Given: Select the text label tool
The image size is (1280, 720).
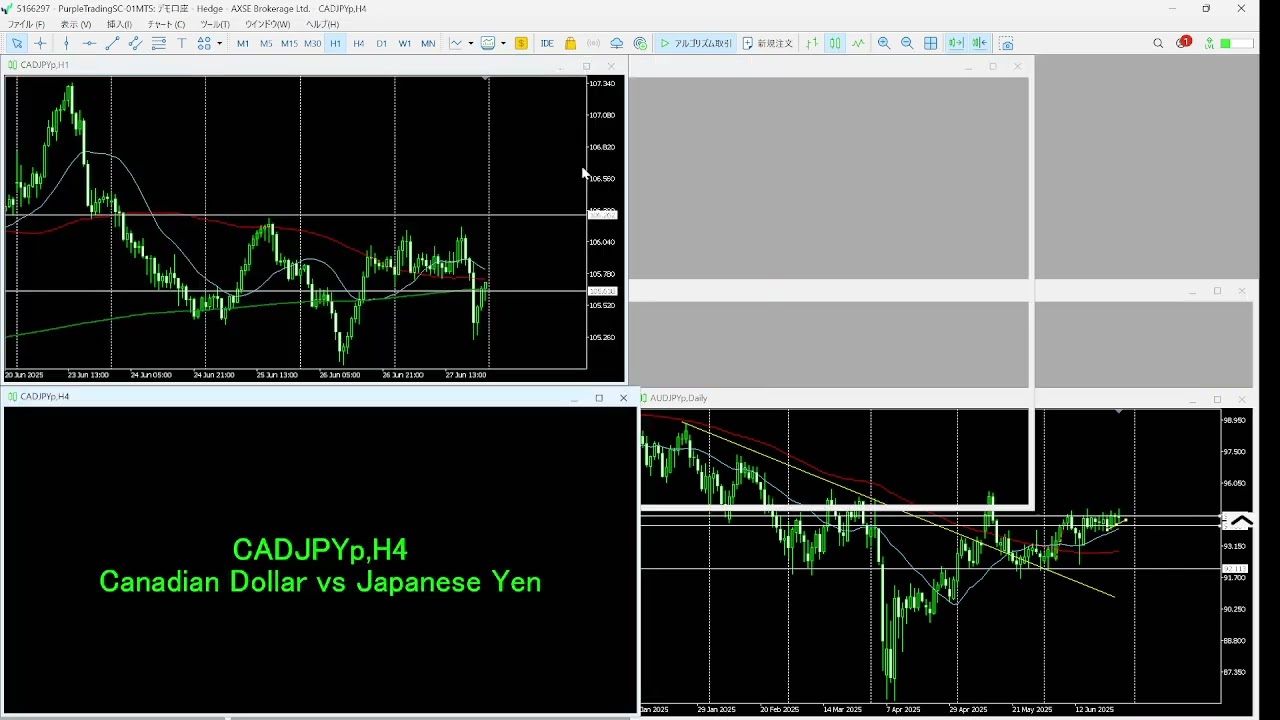Looking at the screenshot, I should tap(182, 43).
